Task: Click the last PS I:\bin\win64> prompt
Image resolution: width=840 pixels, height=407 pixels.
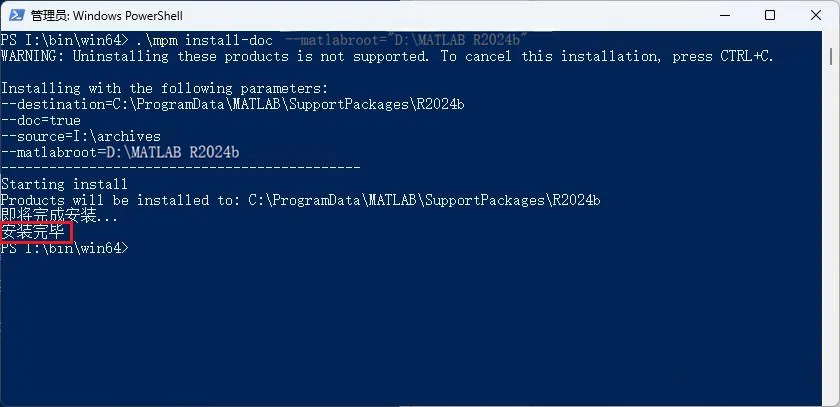Action: (x=65, y=248)
